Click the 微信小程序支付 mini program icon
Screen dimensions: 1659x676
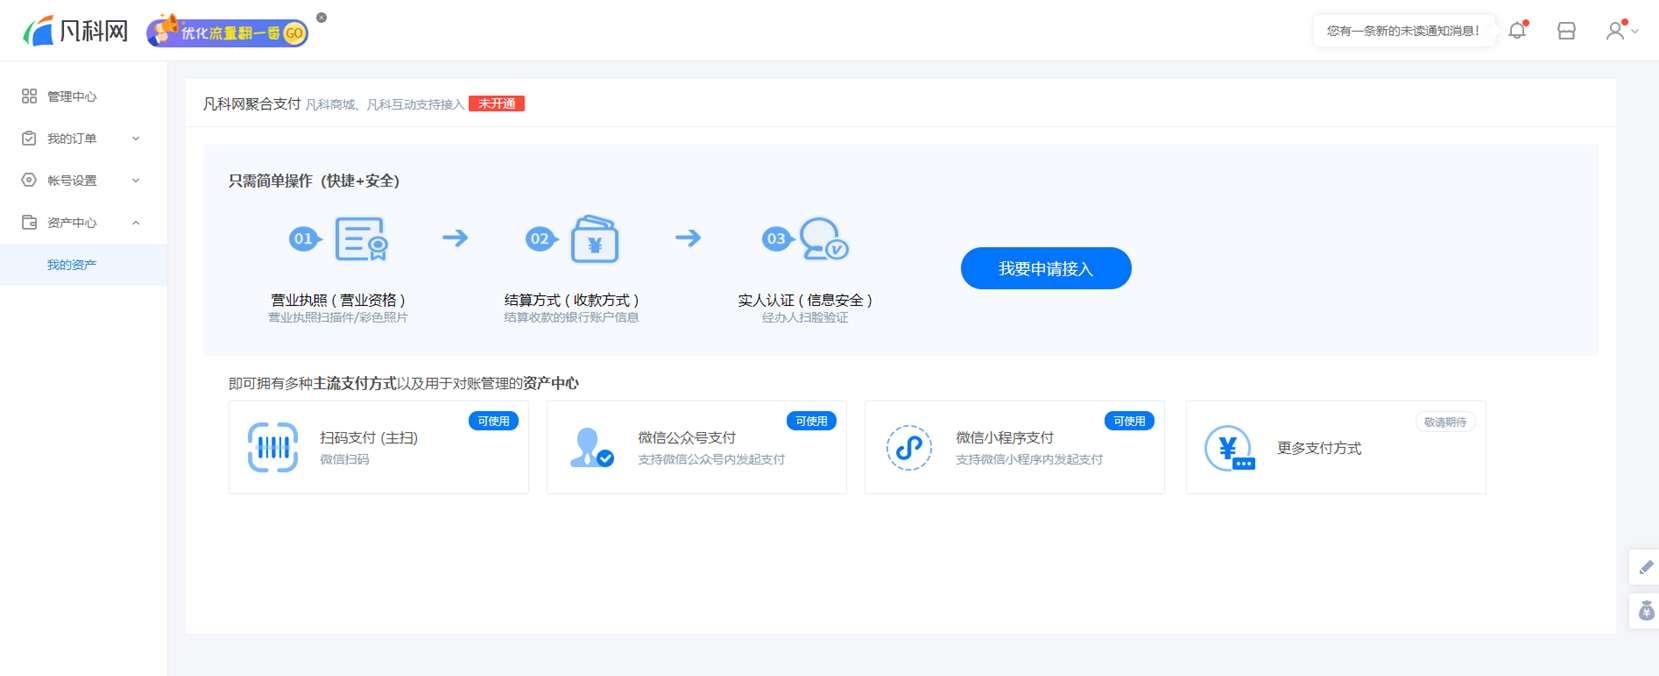[x=908, y=447]
